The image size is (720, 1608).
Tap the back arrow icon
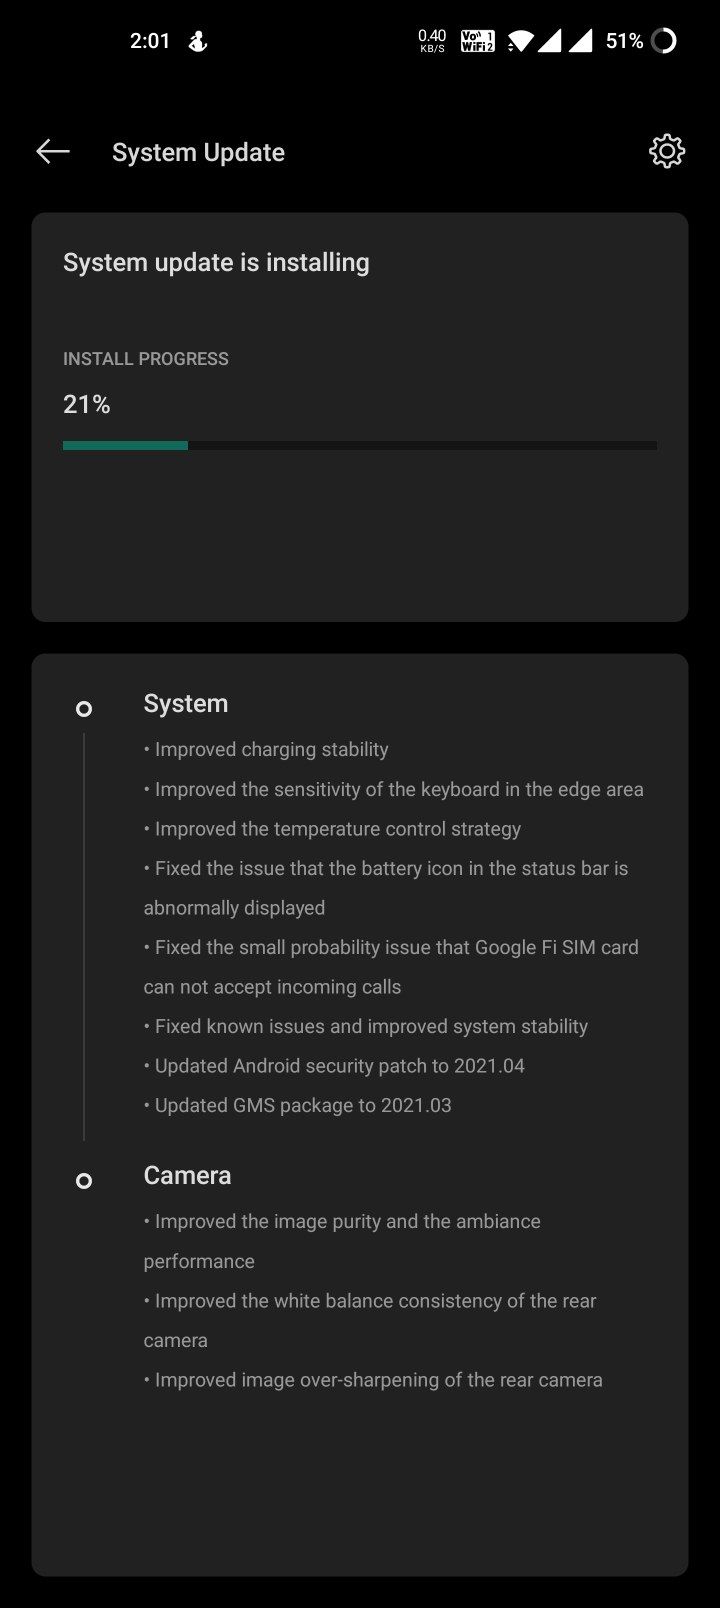tap(53, 152)
